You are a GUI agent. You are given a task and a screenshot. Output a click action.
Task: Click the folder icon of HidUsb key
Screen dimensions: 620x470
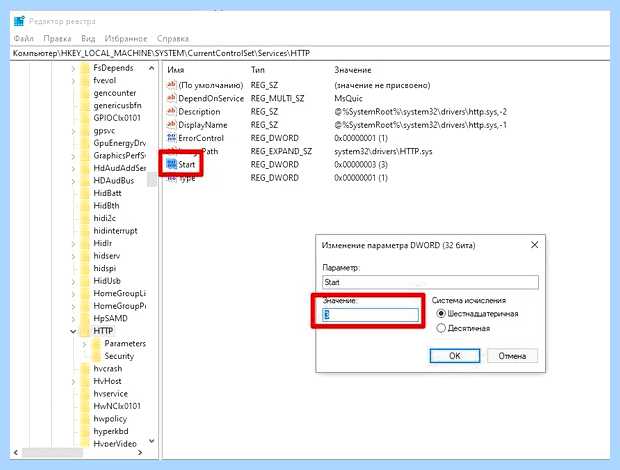(85, 281)
